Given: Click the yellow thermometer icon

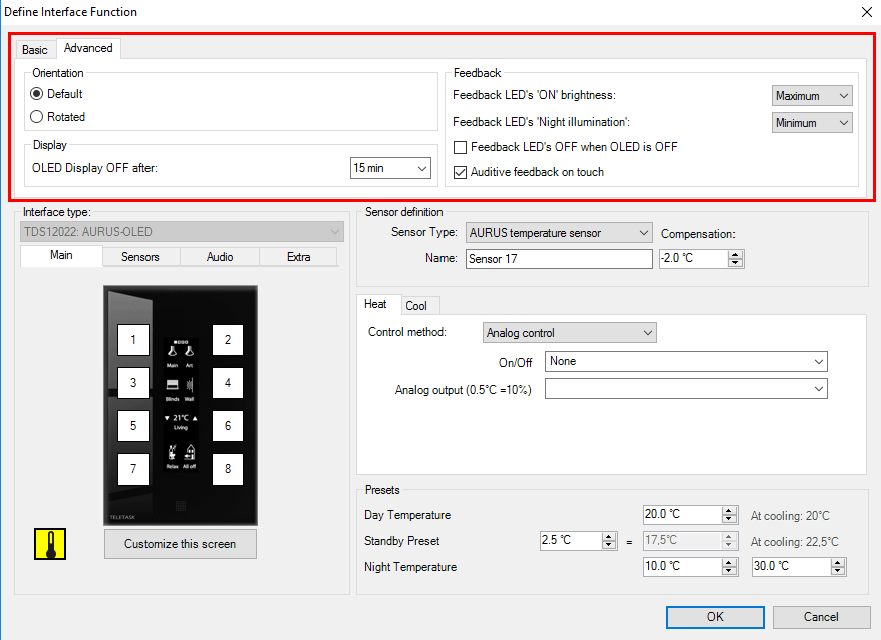Looking at the screenshot, I should pyautogui.click(x=48, y=543).
